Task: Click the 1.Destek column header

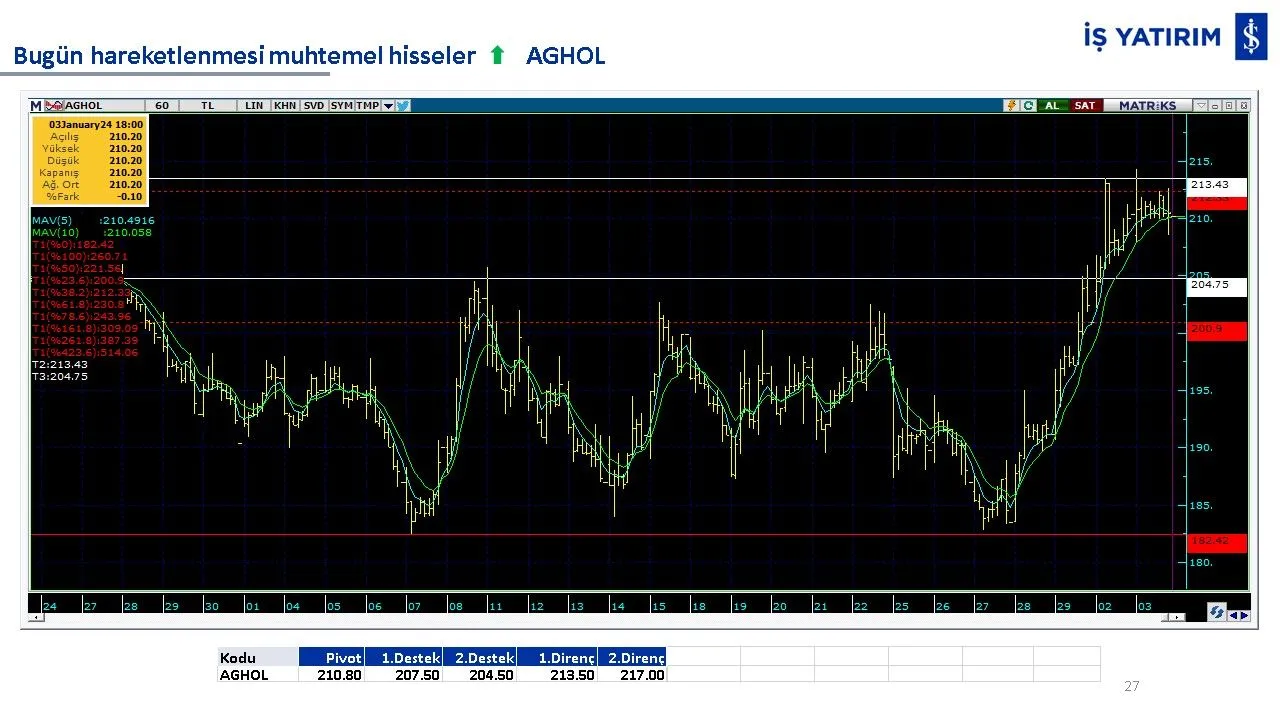Action: pyautogui.click(x=404, y=657)
